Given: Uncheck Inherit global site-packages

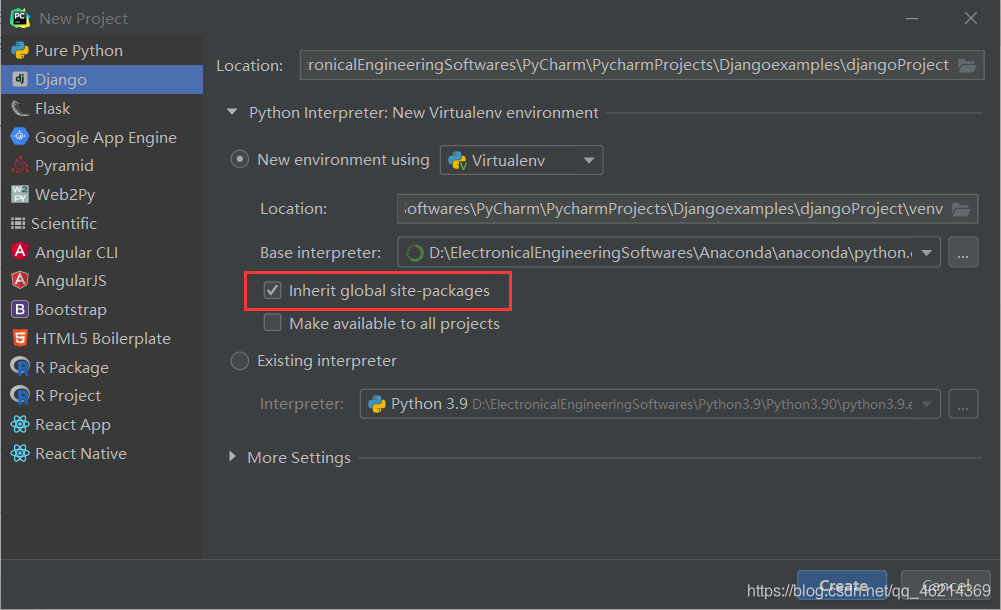Looking at the screenshot, I should [273, 290].
